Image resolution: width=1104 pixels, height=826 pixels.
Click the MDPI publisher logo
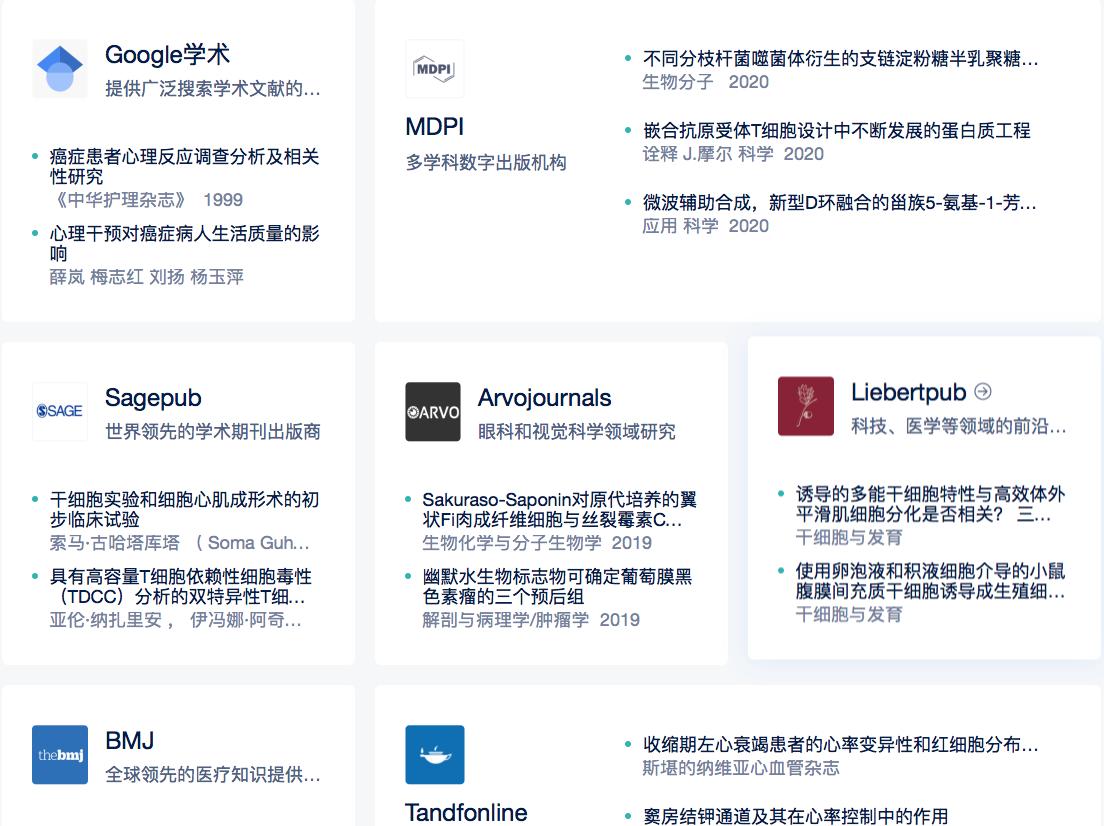[434, 68]
